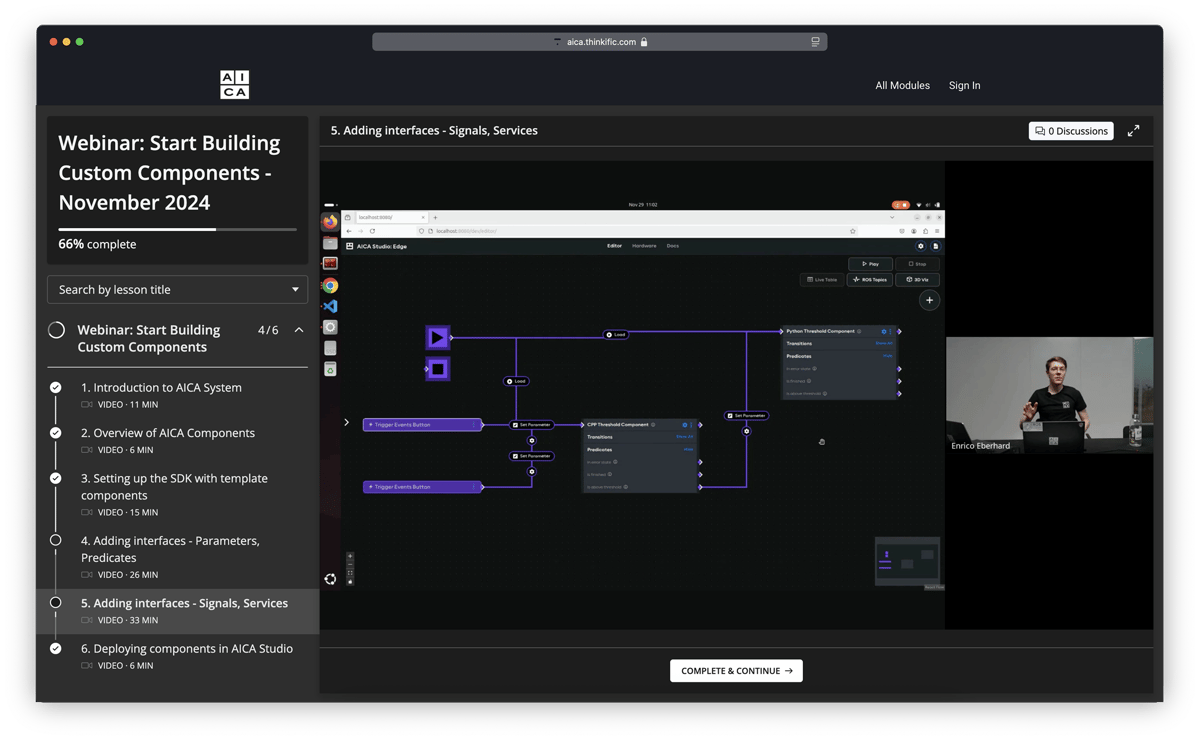Click the completed checkmark of lesson 6

coord(56,648)
